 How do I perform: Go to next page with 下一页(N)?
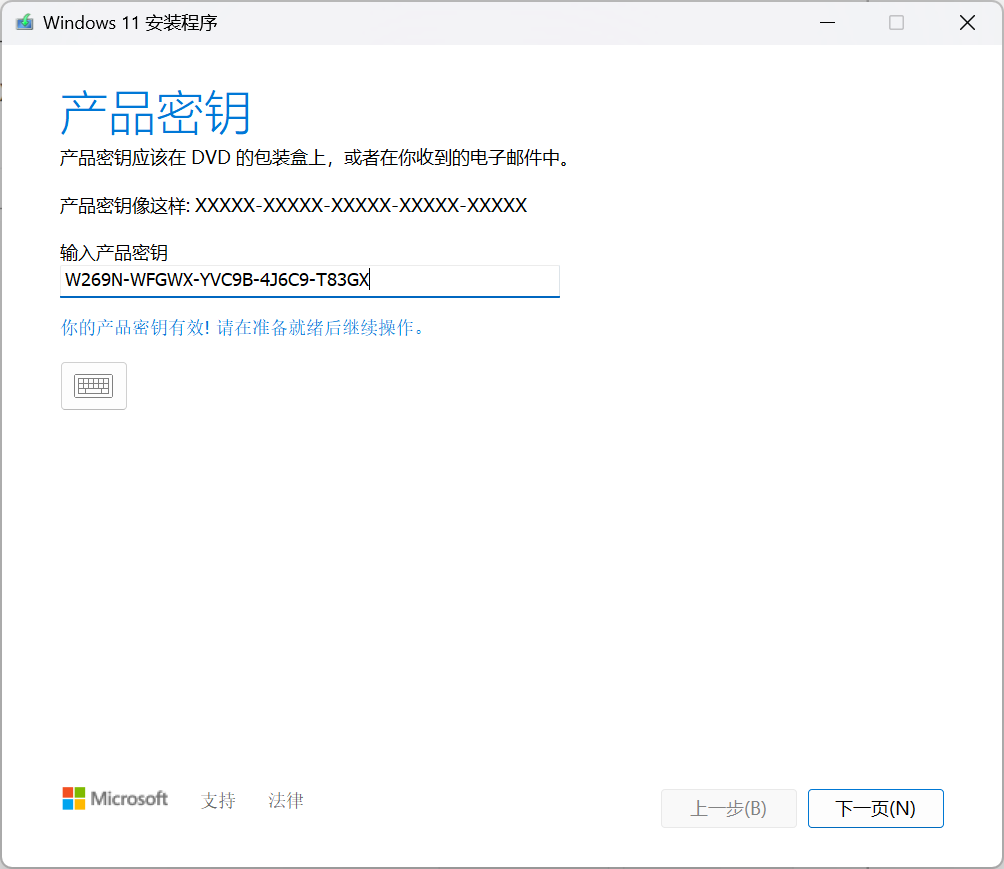pyautogui.click(x=875, y=808)
